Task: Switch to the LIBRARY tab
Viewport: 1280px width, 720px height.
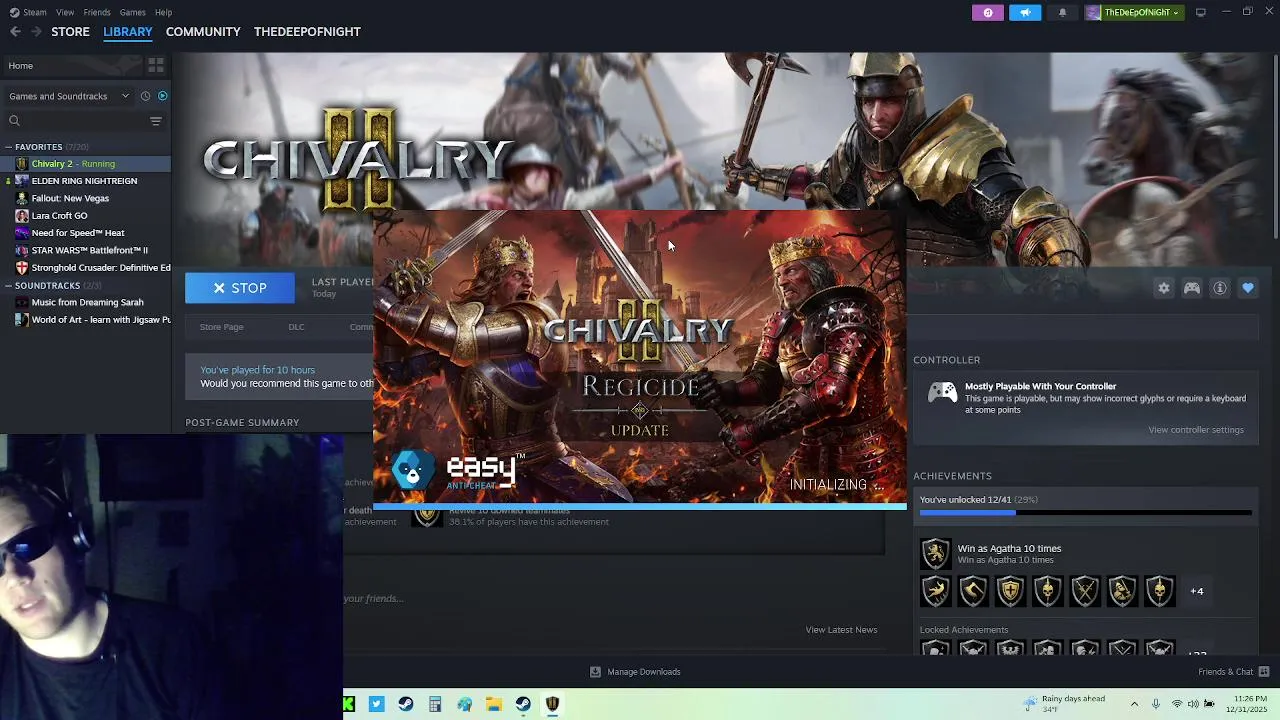Action: [128, 32]
